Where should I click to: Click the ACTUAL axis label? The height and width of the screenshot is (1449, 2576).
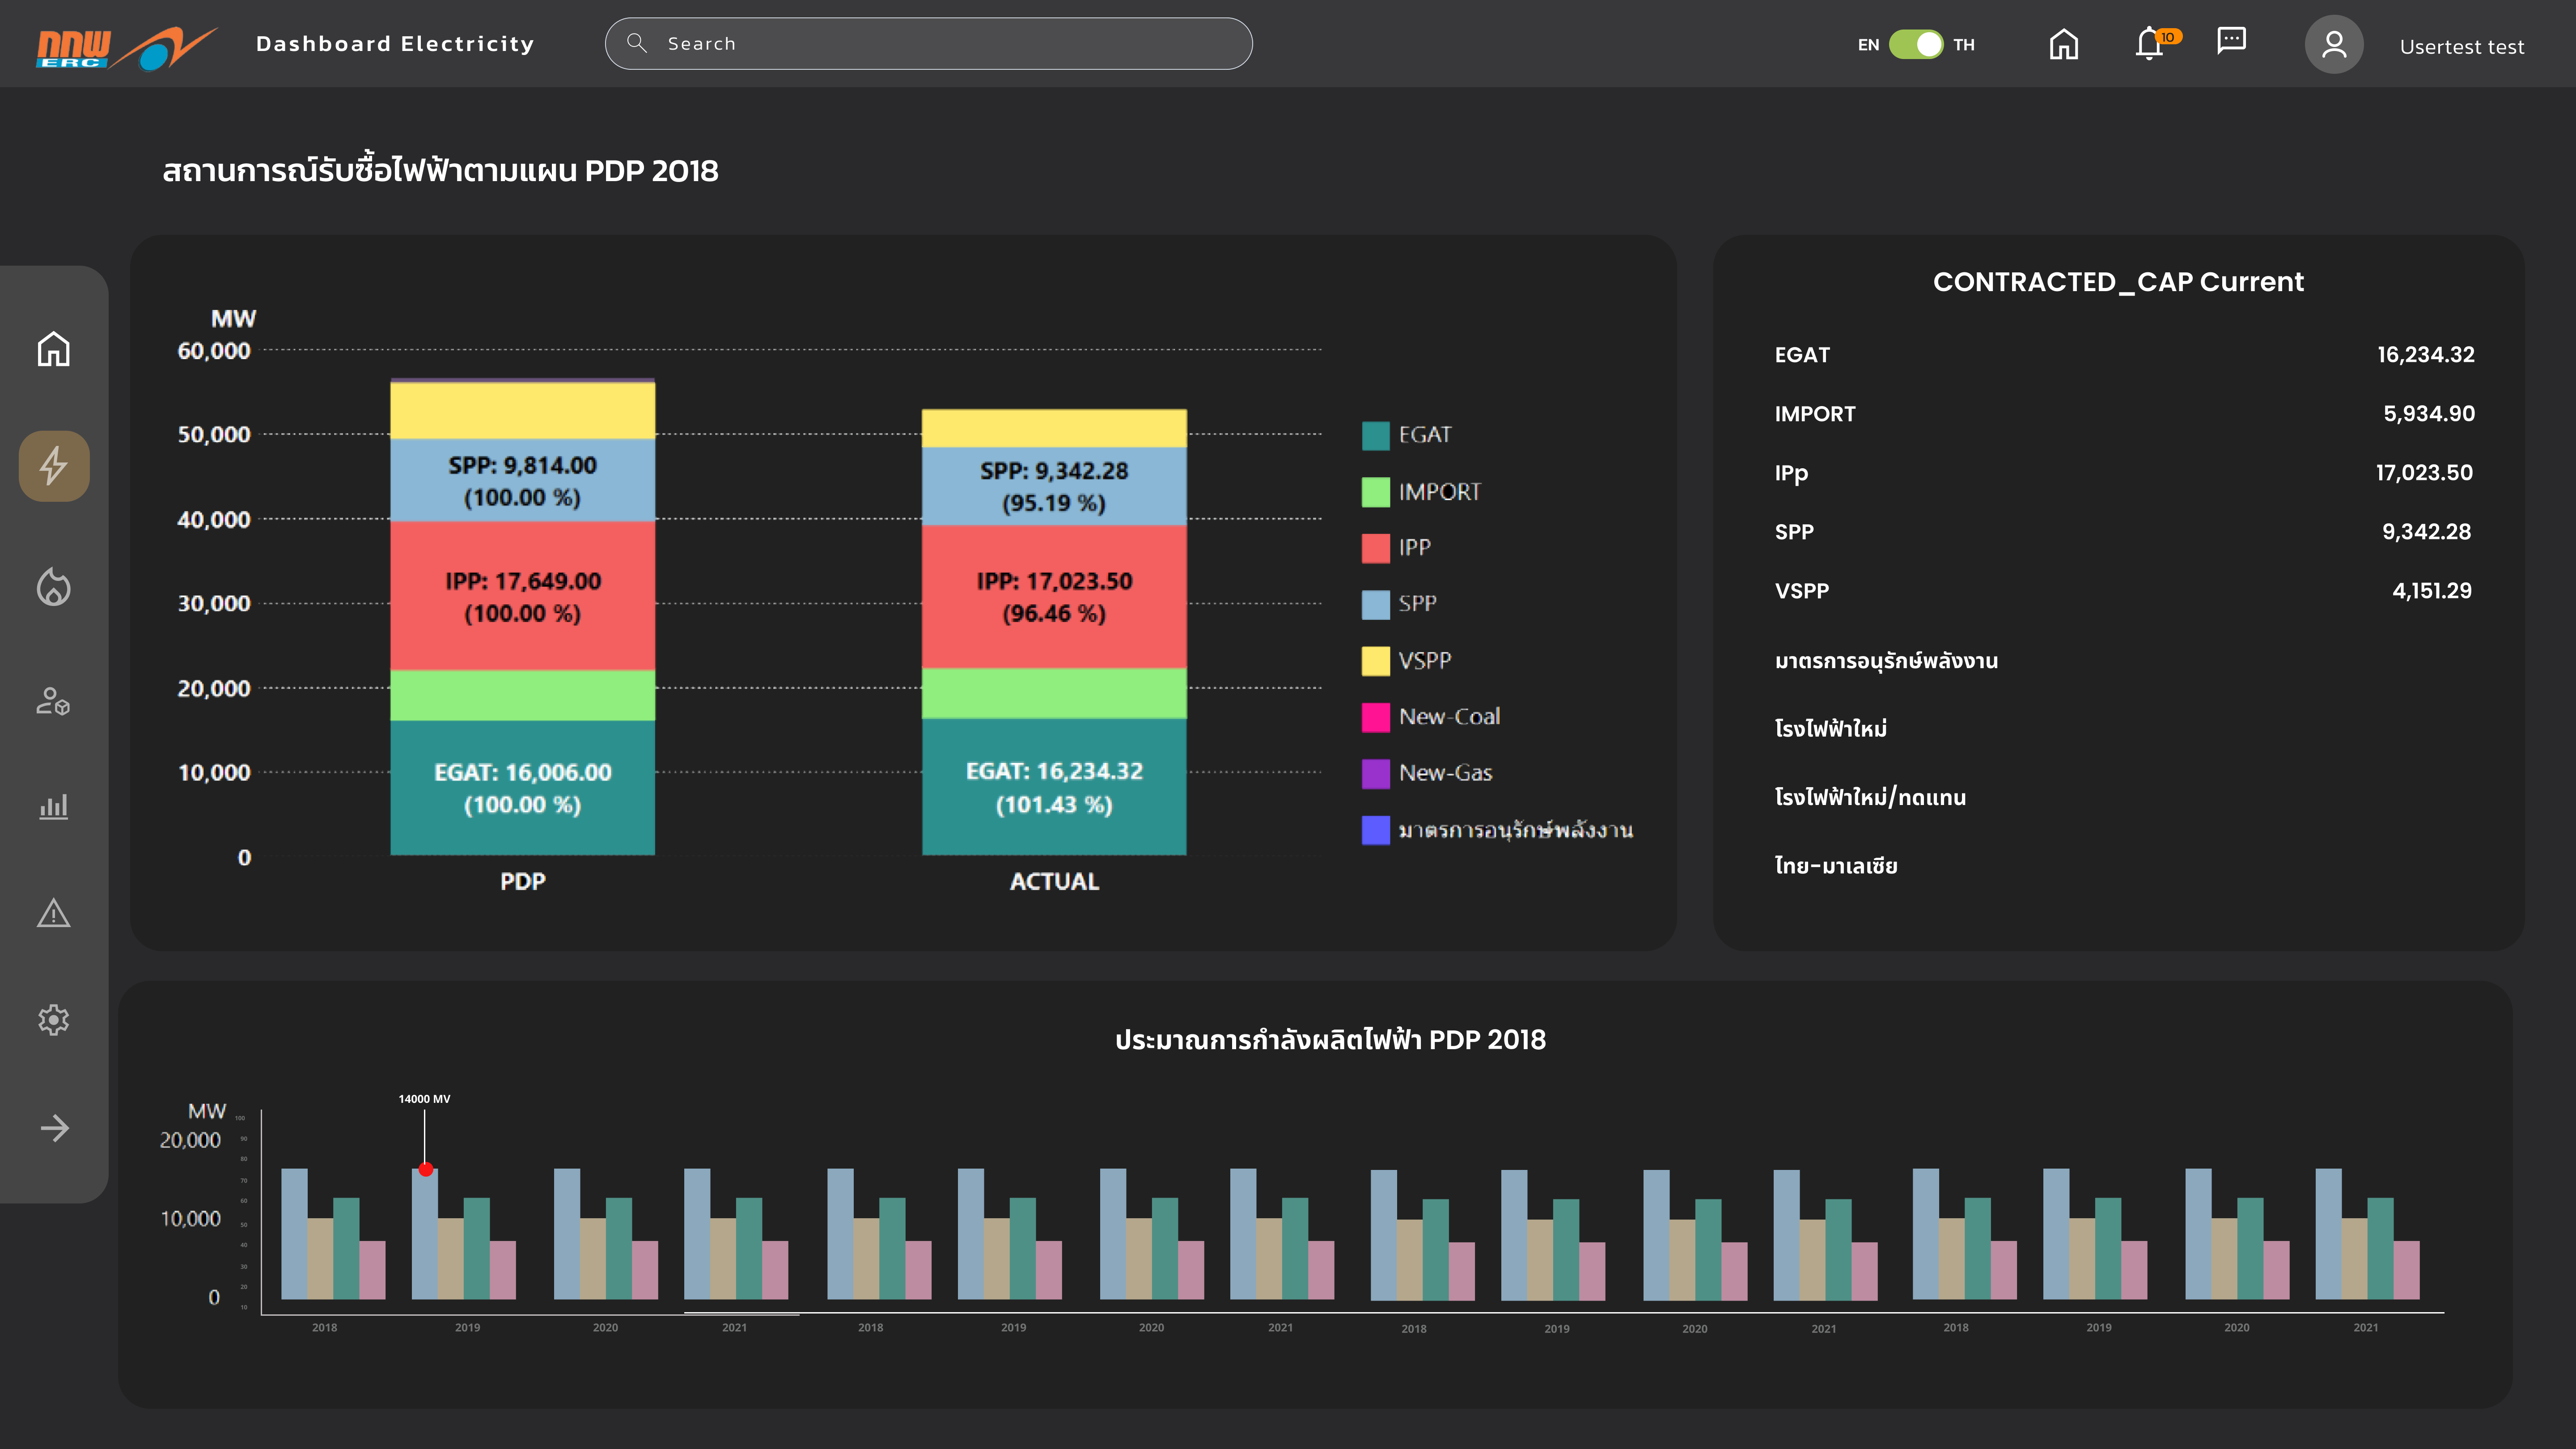(1054, 881)
